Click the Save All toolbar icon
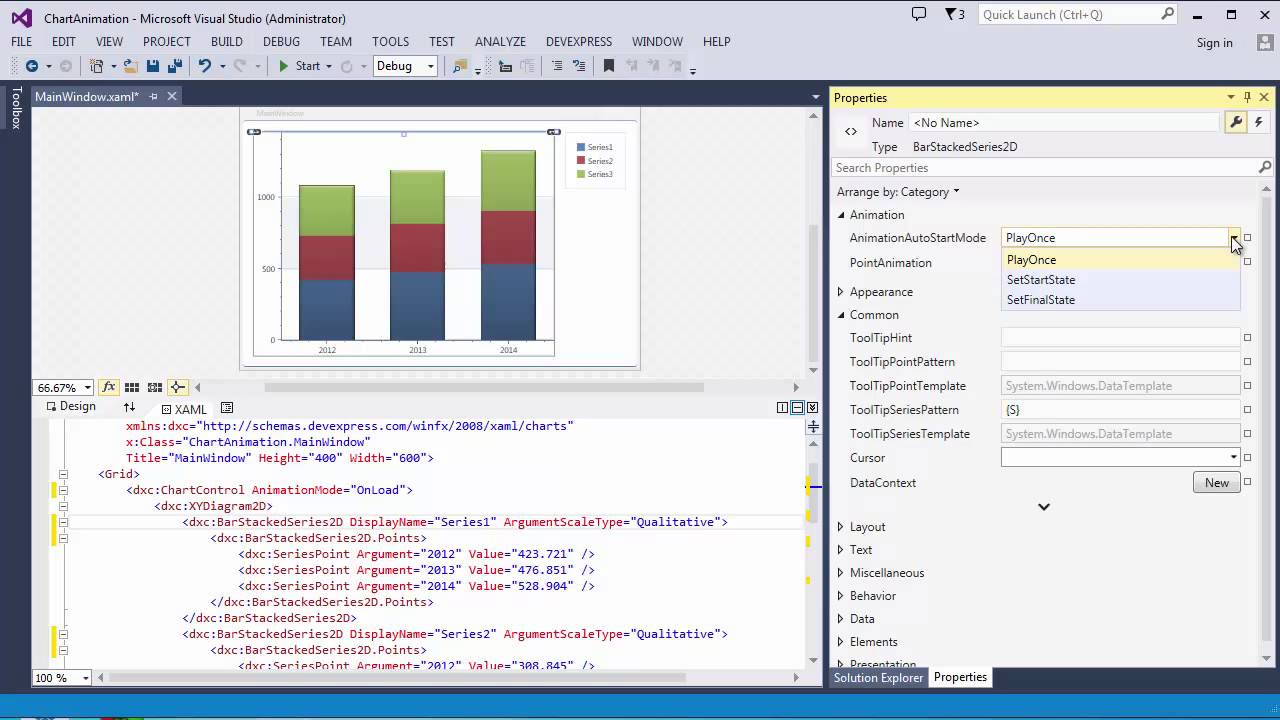Image resolution: width=1280 pixels, height=720 pixels. click(x=175, y=66)
